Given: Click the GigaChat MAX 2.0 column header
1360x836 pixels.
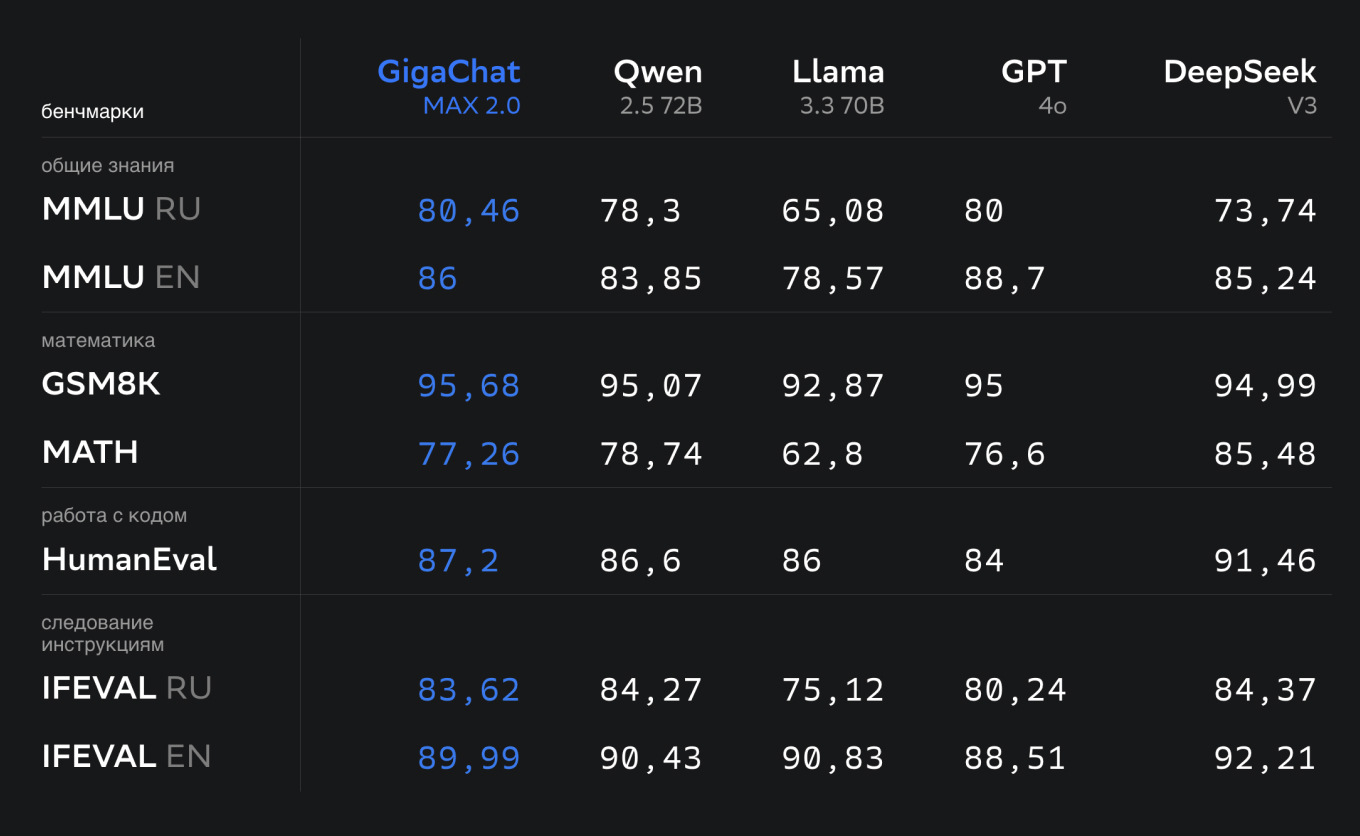Looking at the screenshot, I should (449, 86).
